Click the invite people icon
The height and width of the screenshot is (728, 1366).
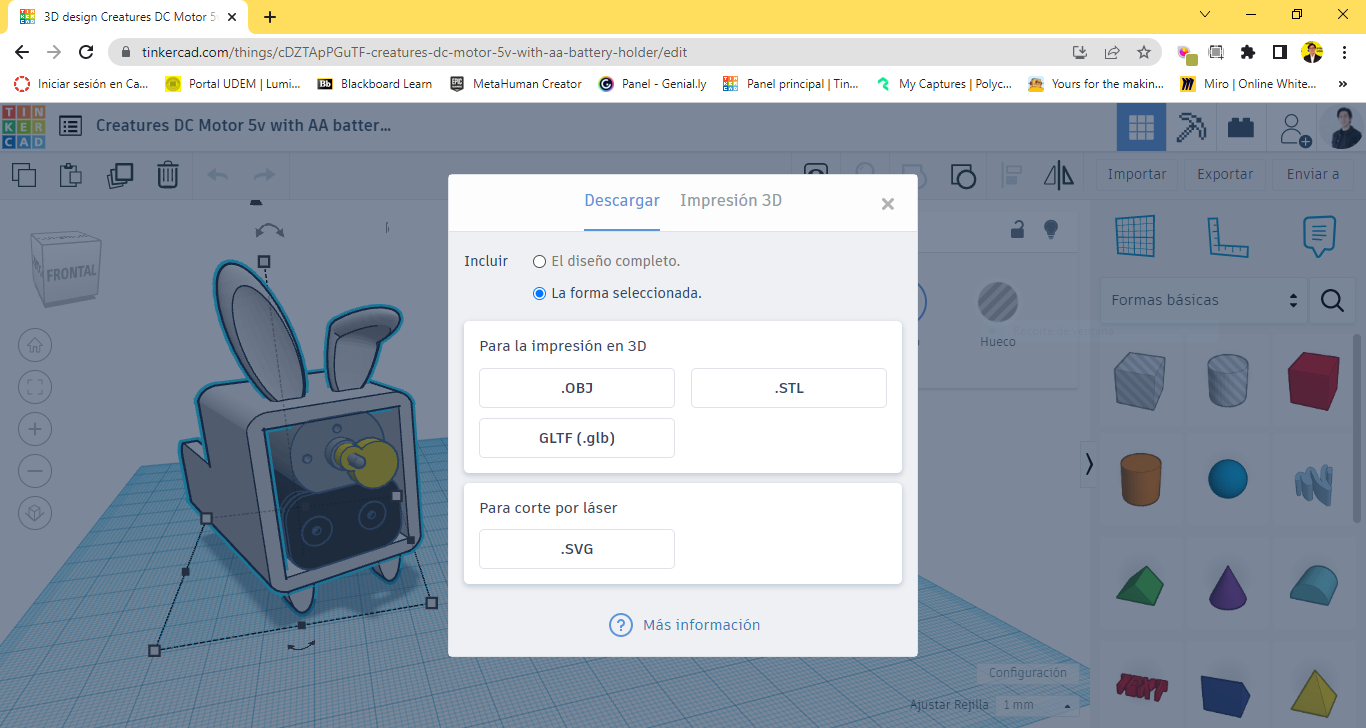coord(1295,128)
